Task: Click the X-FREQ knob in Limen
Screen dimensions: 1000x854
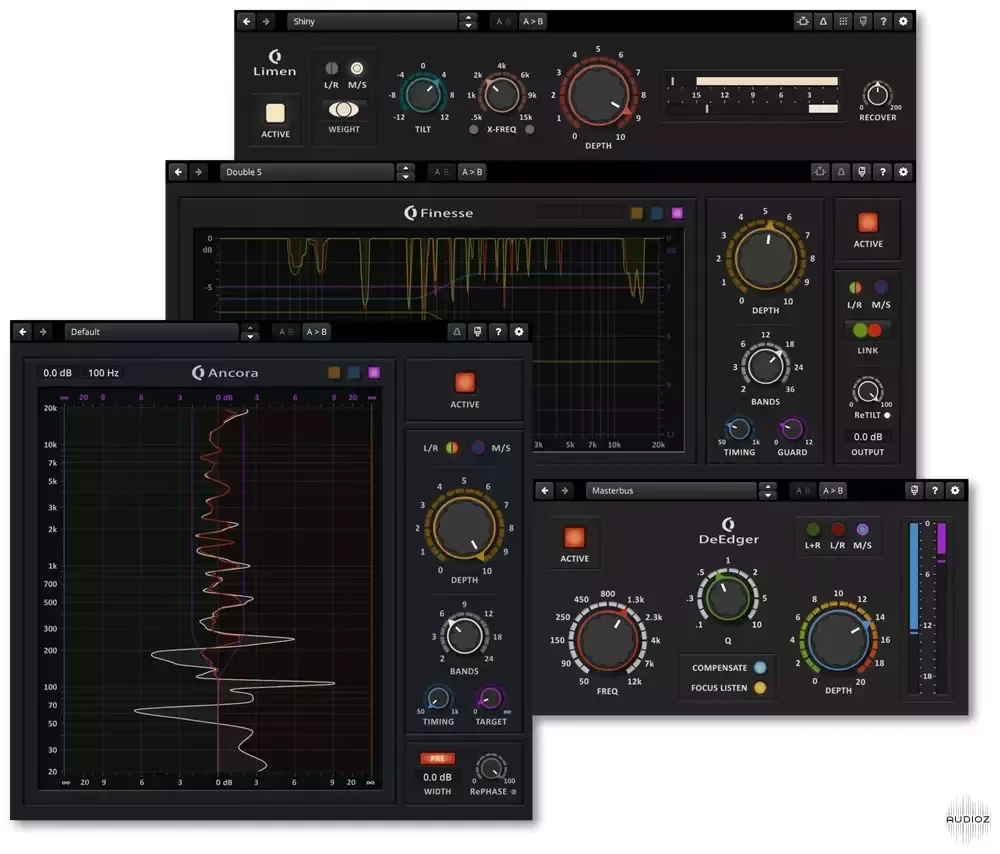Action: (501, 95)
